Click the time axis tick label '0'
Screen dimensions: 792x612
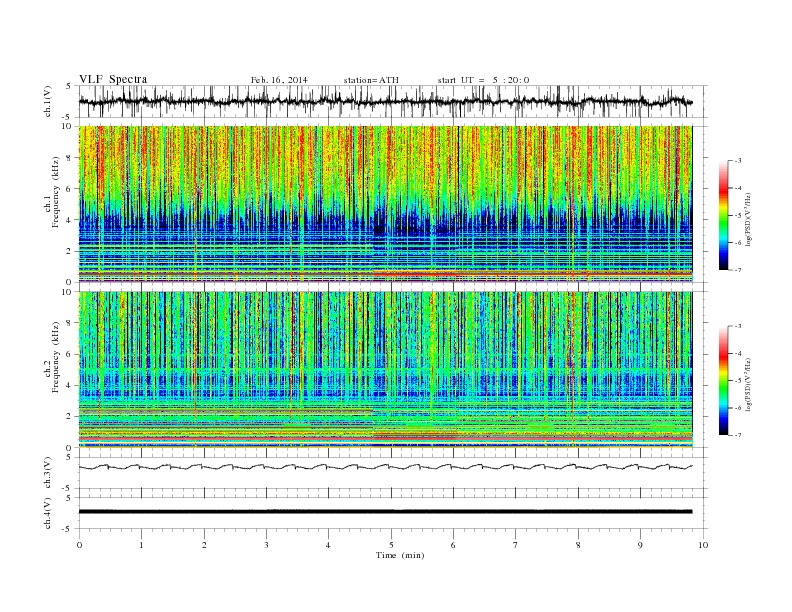pyautogui.click(x=79, y=545)
